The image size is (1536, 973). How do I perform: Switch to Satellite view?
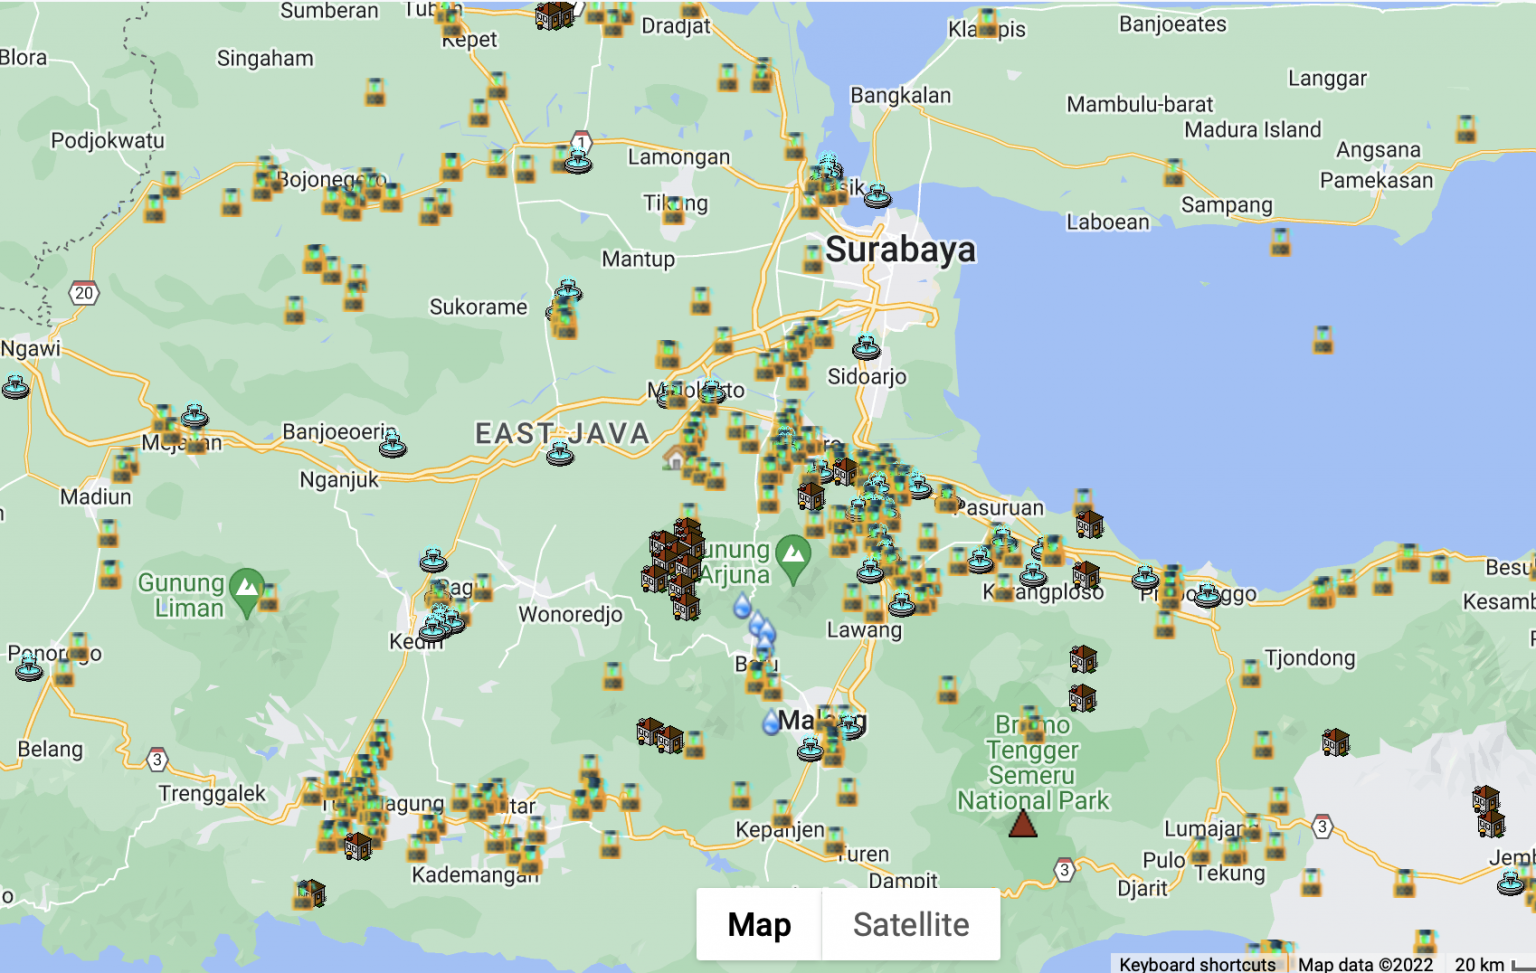pyautogui.click(x=910, y=925)
